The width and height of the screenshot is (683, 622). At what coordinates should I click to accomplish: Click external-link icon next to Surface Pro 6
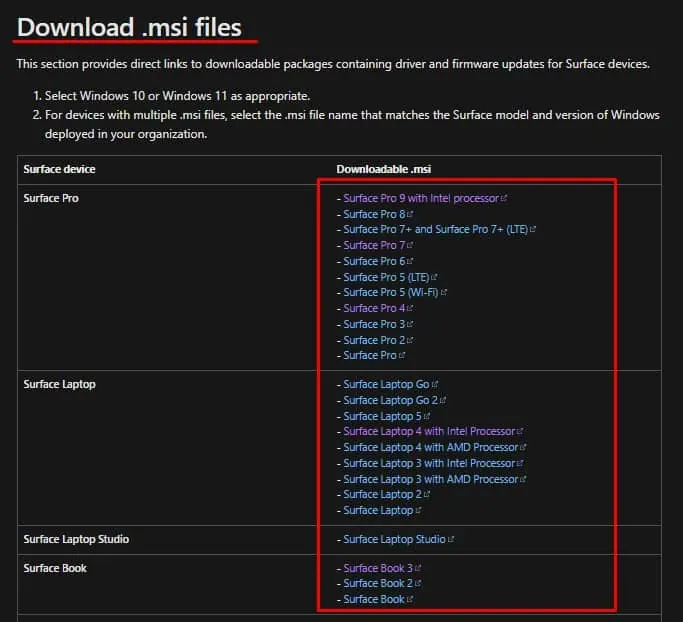coord(410,261)
